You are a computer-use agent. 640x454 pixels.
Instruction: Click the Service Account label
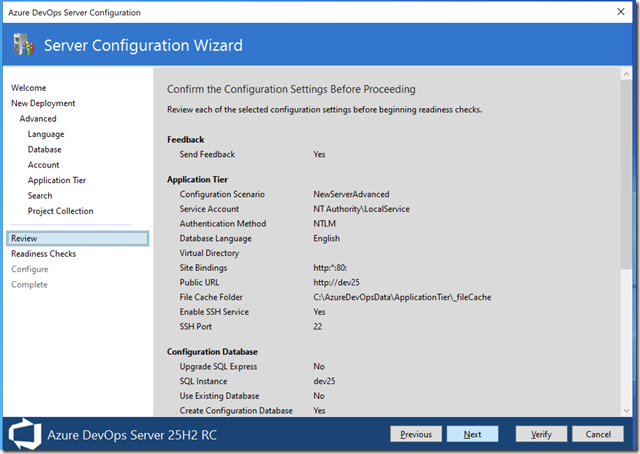tap(209, 209)
